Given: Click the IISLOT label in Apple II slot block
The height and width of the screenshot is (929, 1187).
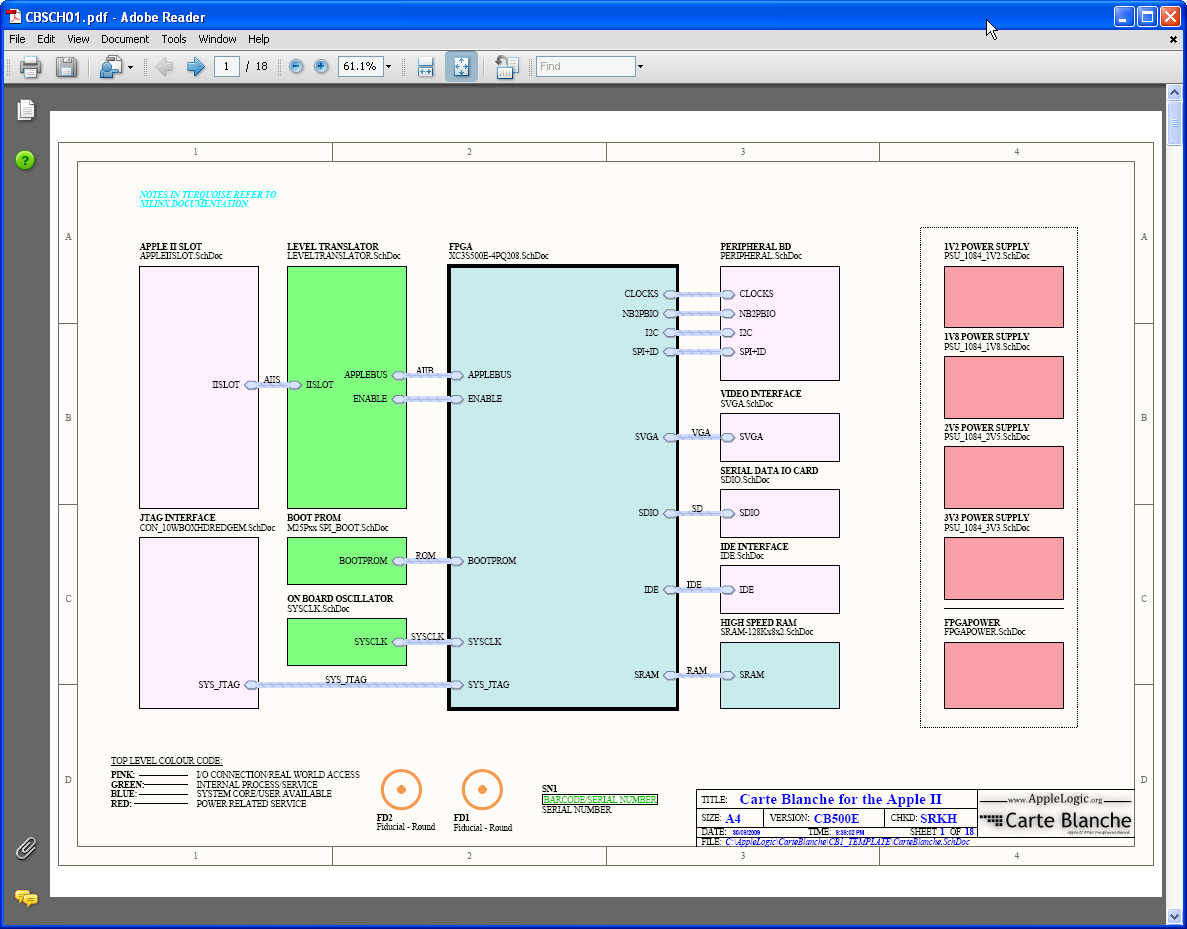Looking at the screenshot, I should (226, 385).
